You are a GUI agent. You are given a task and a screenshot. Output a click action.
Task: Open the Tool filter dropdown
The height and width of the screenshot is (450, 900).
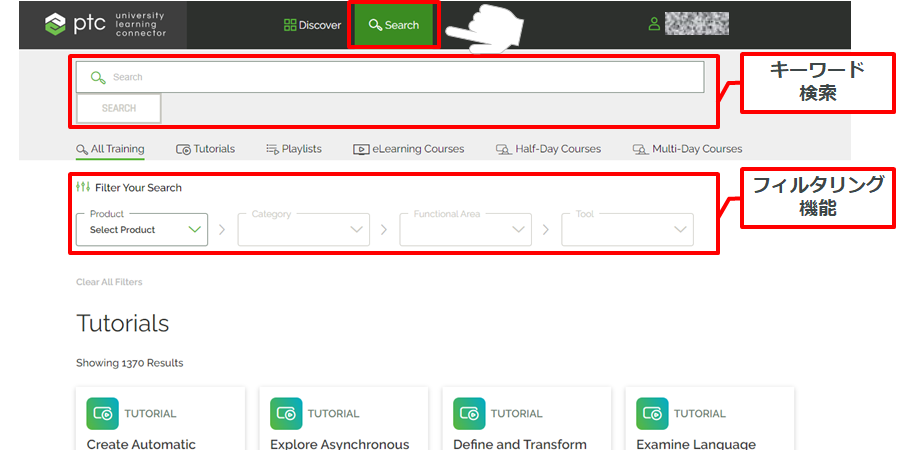pos(627,229)
